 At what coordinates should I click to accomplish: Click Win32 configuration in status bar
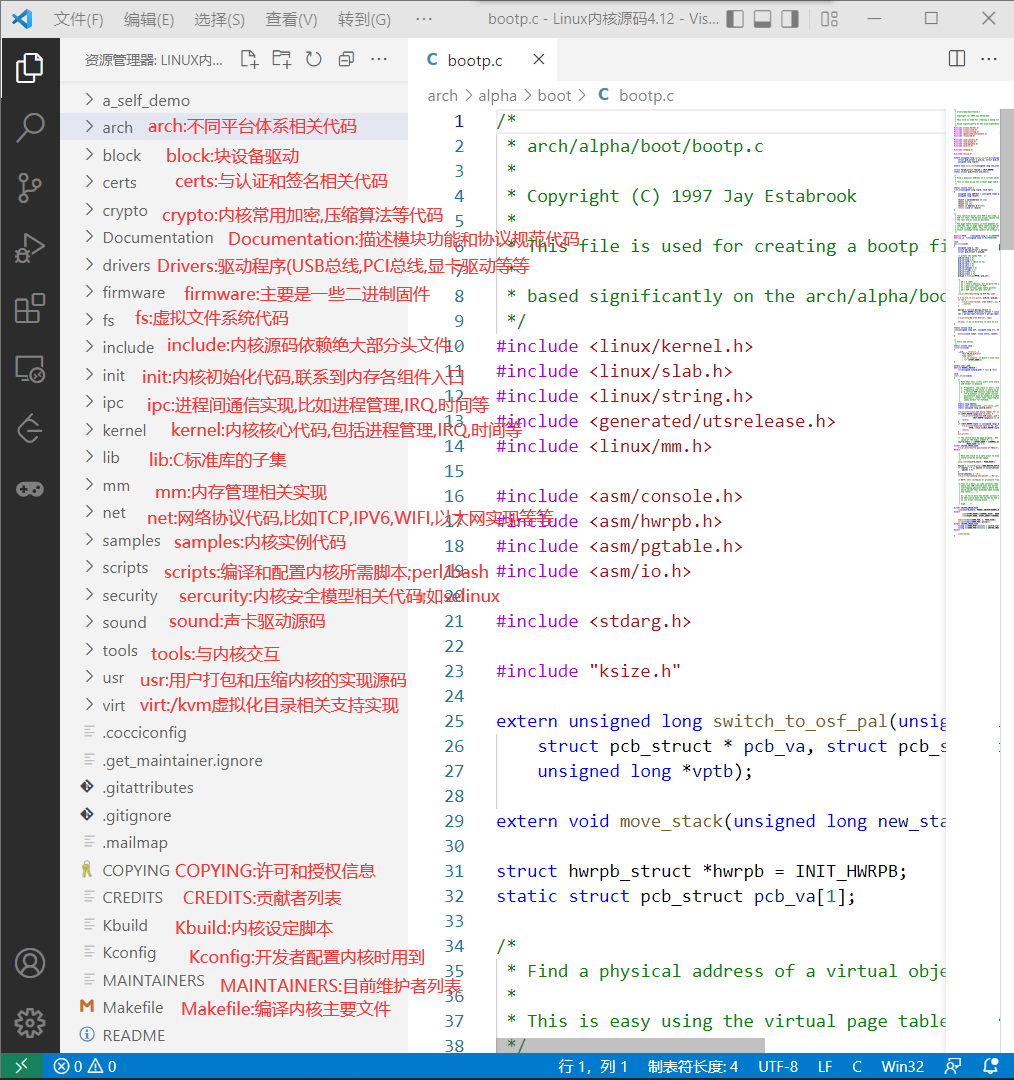[902, 1066]
